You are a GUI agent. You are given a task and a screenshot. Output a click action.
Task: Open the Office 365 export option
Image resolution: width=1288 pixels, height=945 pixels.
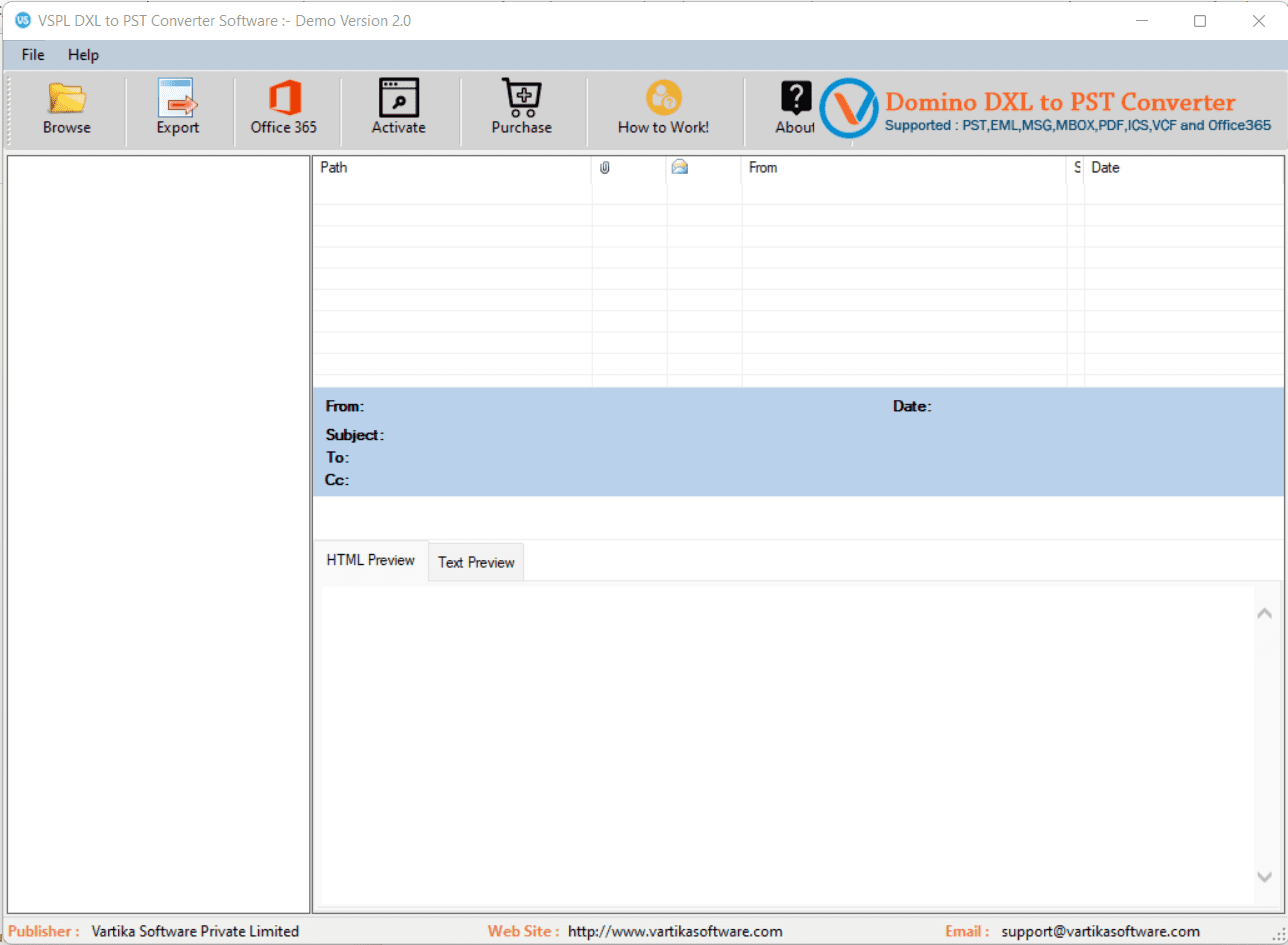coord(284,107)
